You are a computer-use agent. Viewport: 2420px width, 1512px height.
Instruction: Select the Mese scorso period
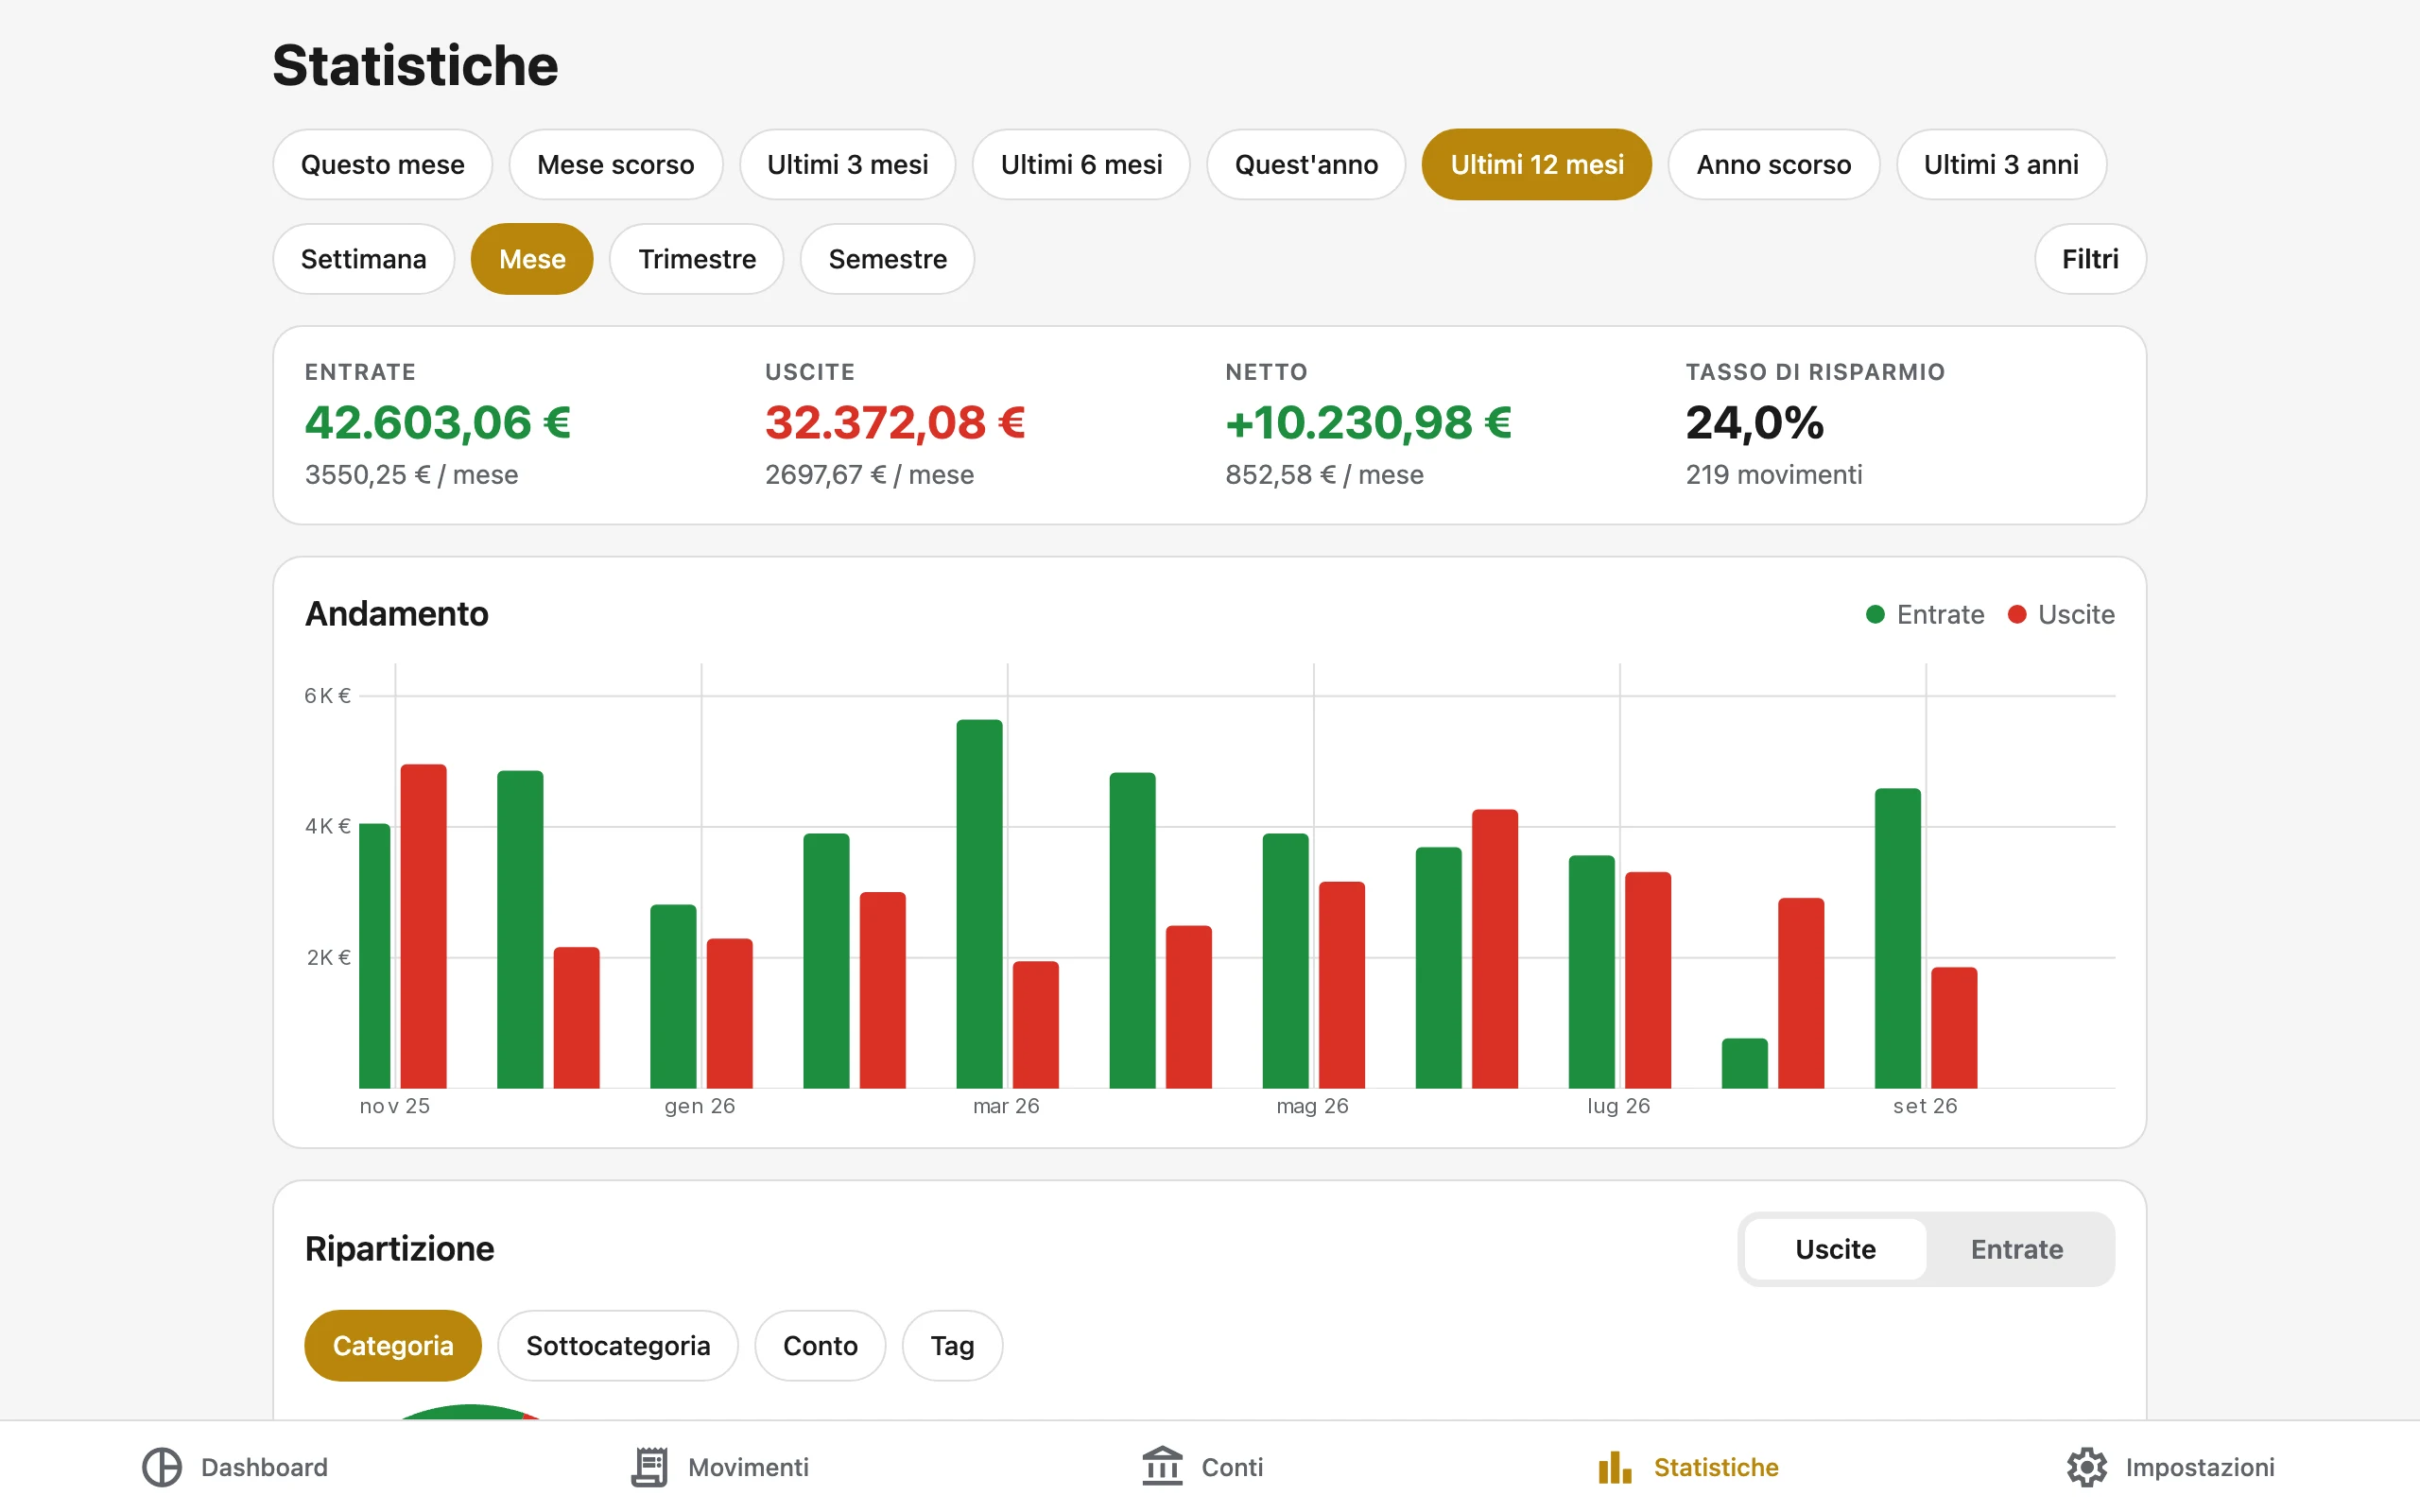pyautogui.click(x=616, y=164)
